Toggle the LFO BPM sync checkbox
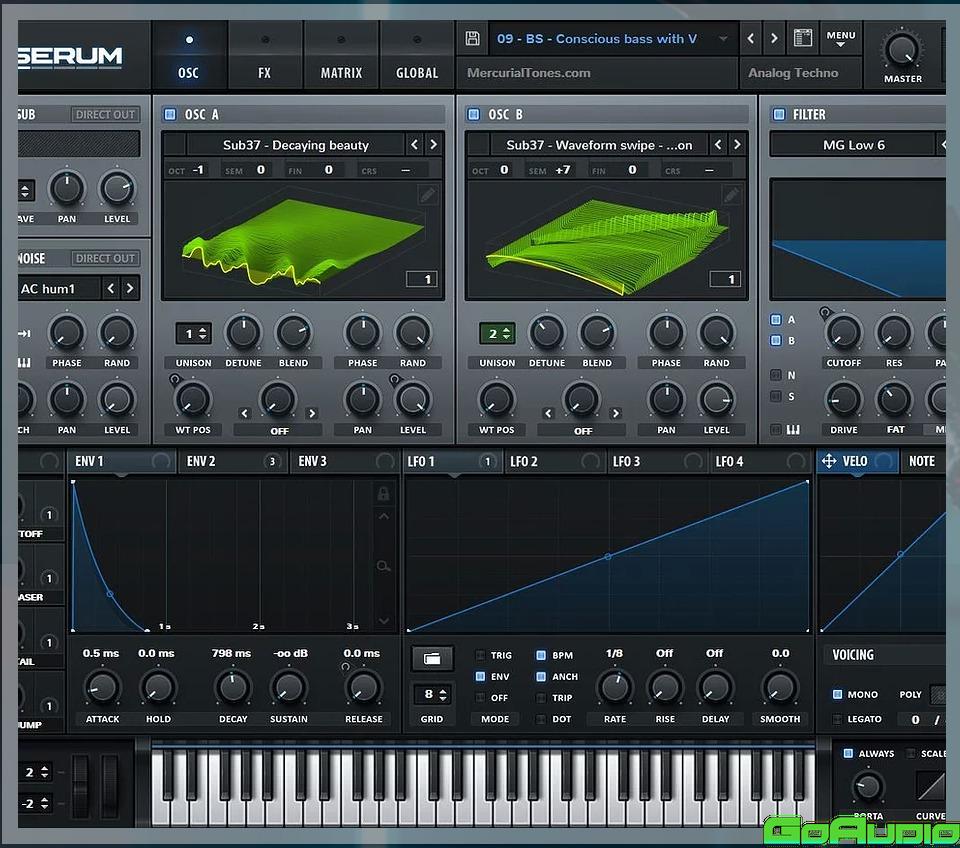This screenshot has width=960, height=848. tap(541, 655)
